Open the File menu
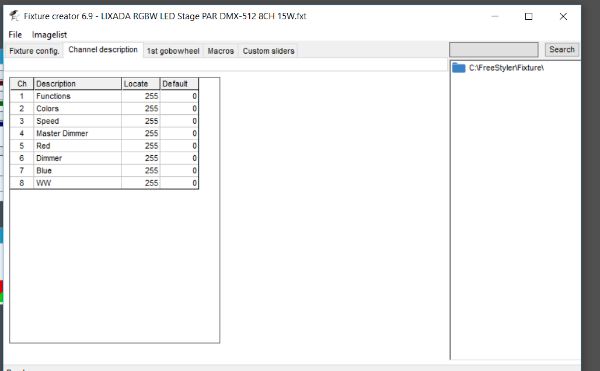 pos(15,35)
